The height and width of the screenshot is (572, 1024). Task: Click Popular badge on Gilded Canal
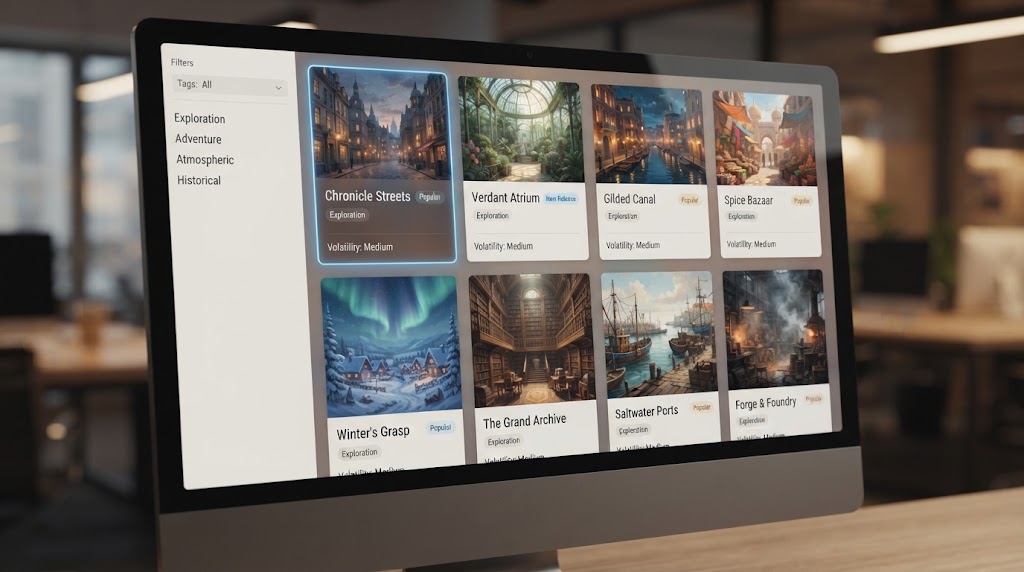[x=689, y=200]
